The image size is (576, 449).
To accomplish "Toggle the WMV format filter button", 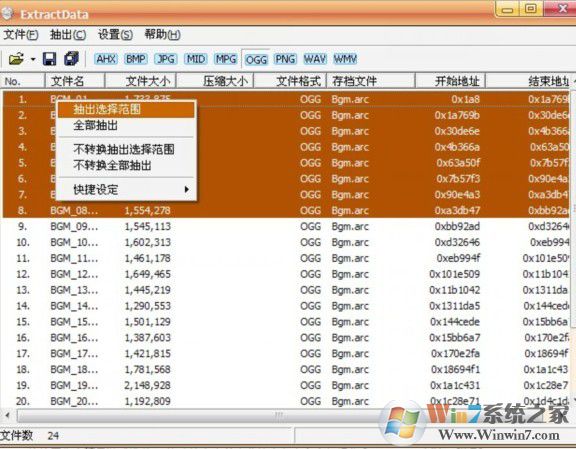I will pos(345,59).
